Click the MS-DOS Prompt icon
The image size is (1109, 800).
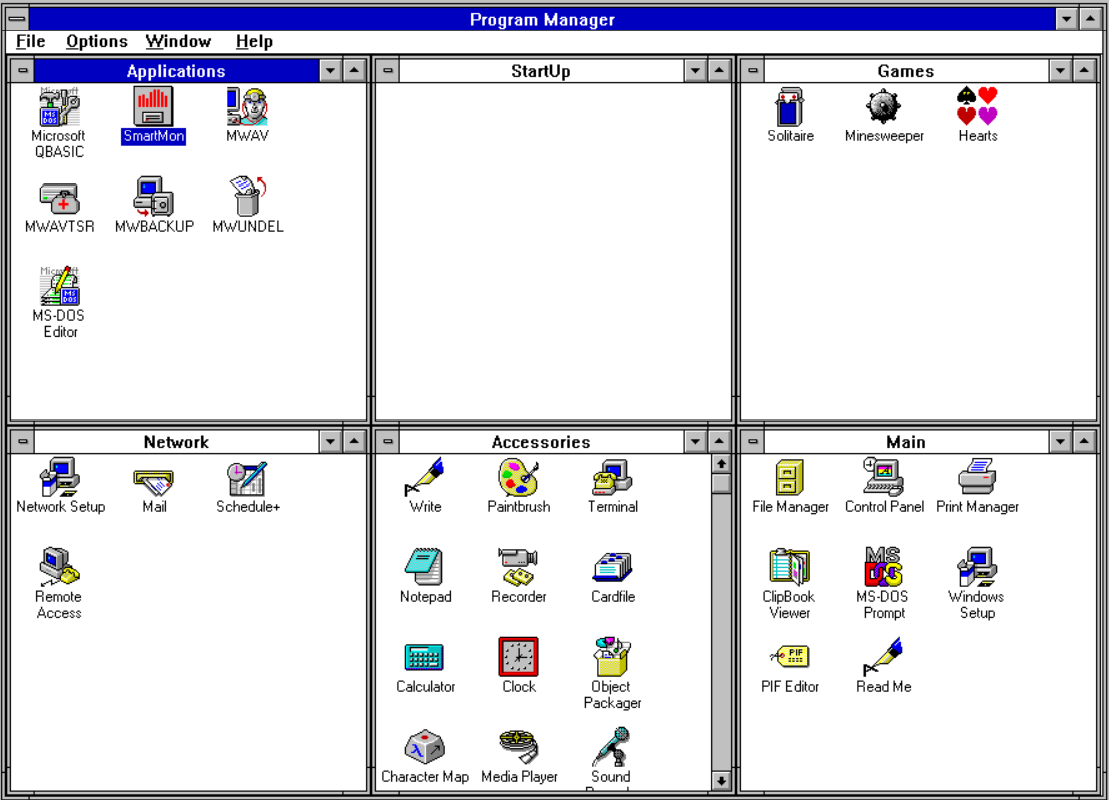coord(883,567)
